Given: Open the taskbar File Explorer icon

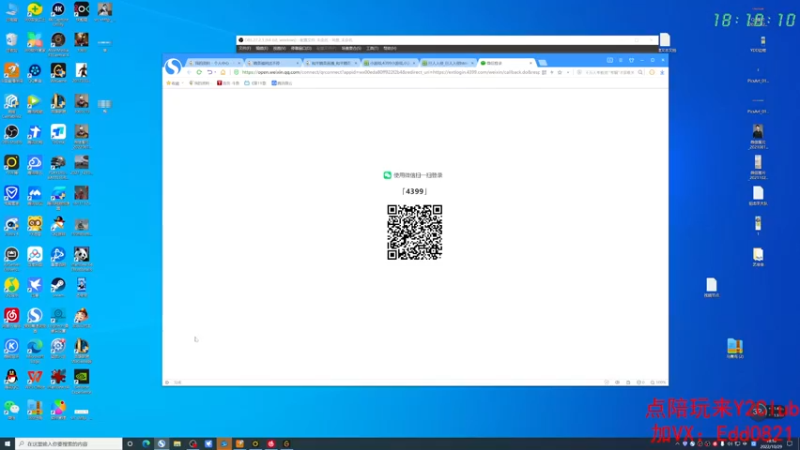Looking at the screenshot, I should tap(177, 444).
